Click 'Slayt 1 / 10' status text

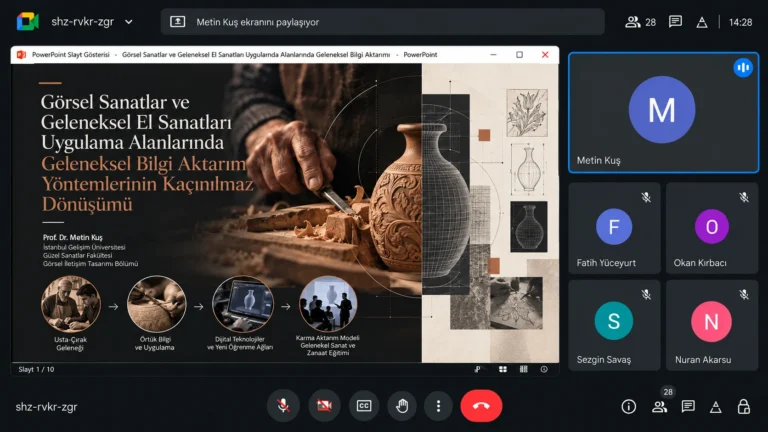click(36, 369)
